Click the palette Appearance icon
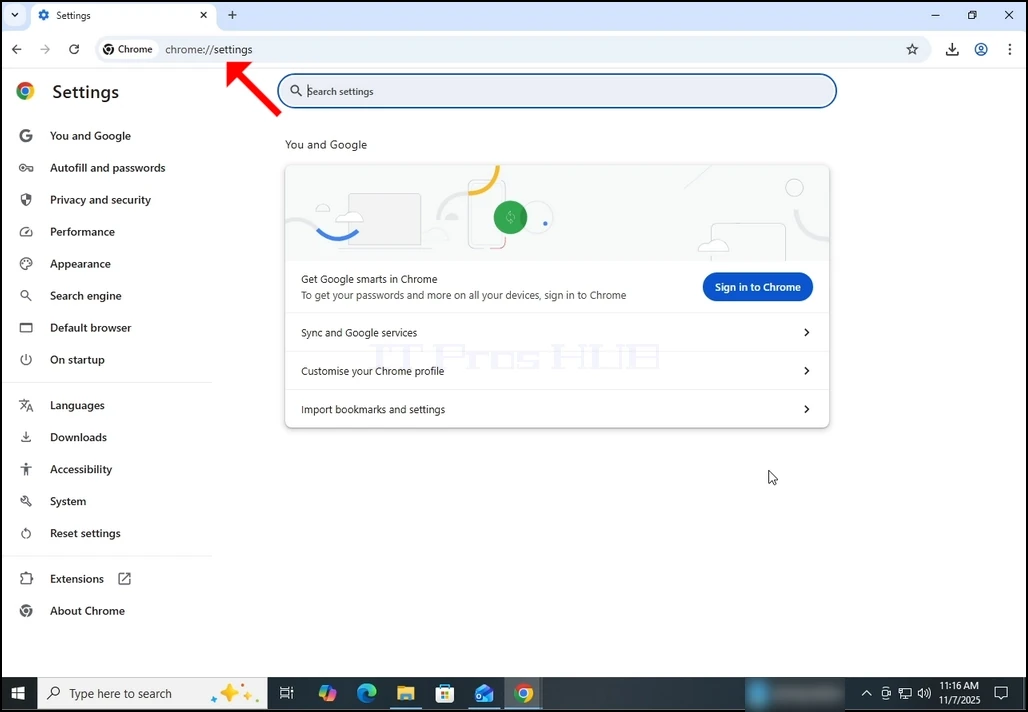 (x=26, y=264)
